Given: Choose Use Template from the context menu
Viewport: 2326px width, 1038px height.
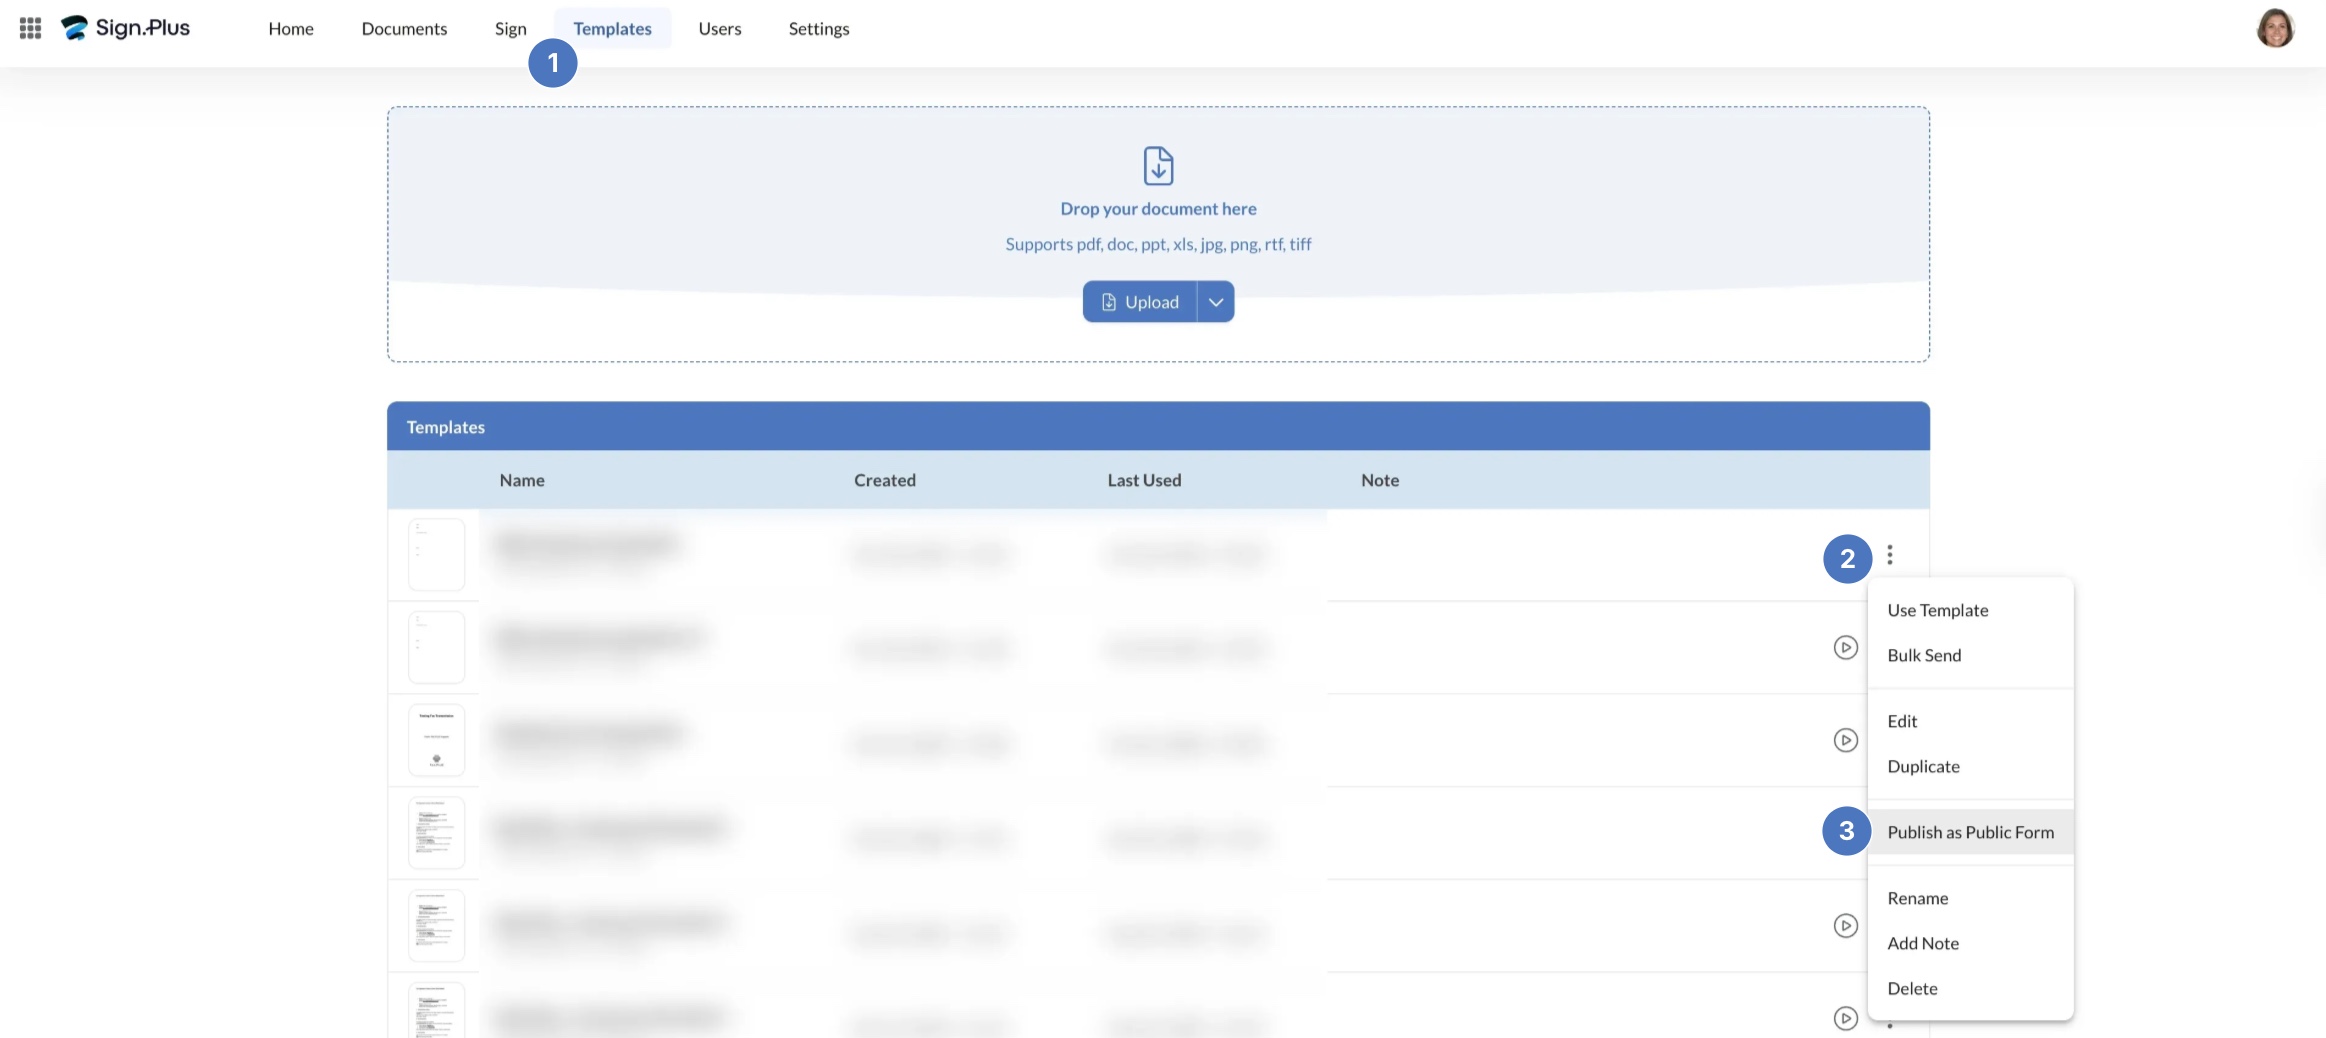Looking at the screenshot, I should 1937,610.
